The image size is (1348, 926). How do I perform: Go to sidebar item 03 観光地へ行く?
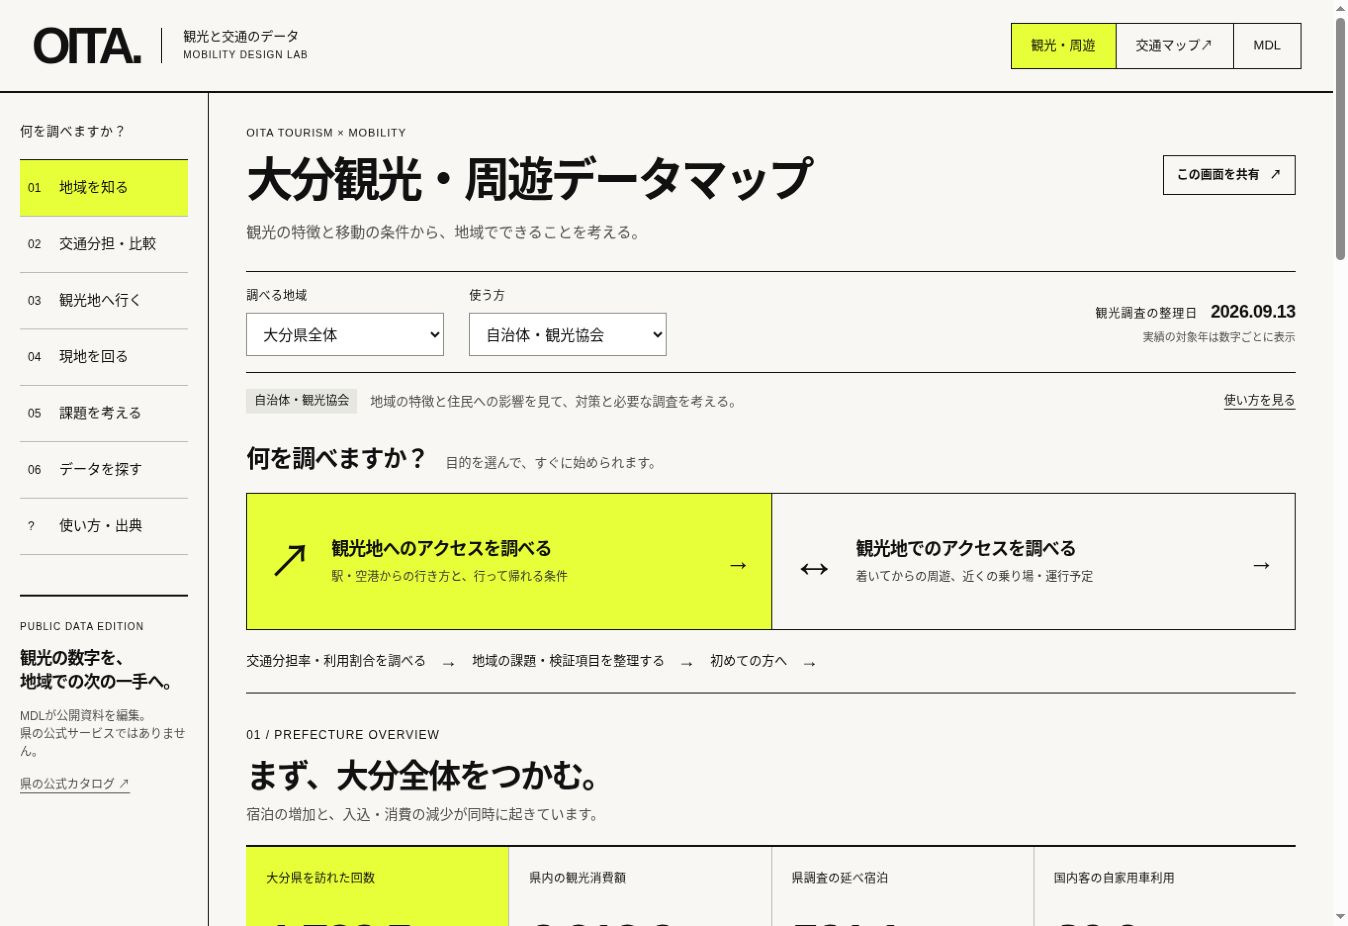click(104, 301)
